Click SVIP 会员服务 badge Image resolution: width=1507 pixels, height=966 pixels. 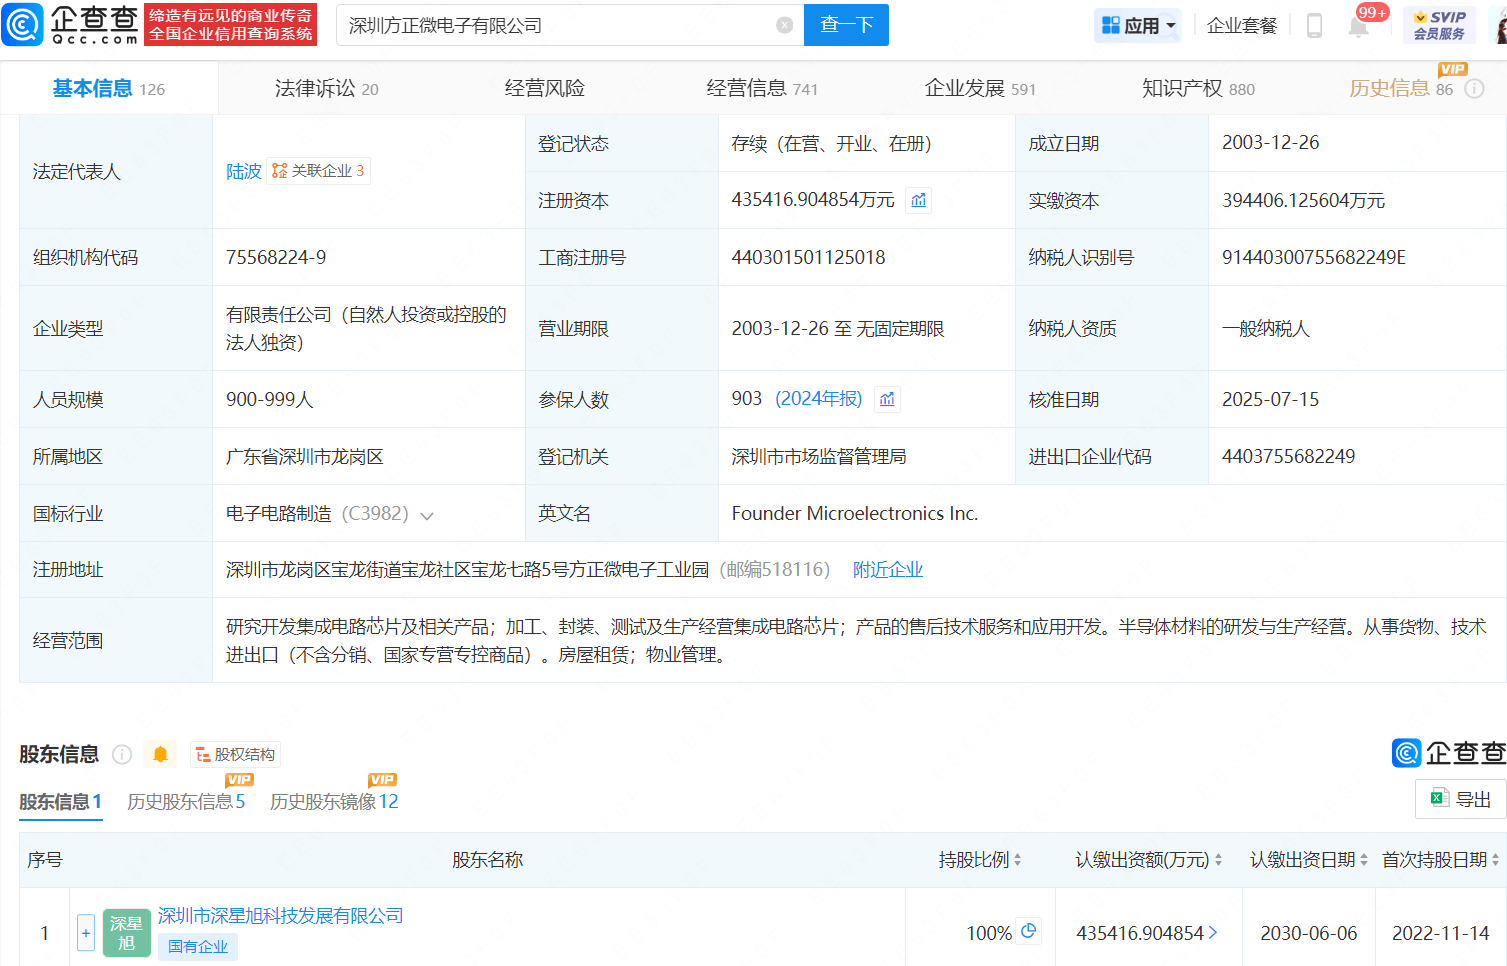coord(1440,25)
